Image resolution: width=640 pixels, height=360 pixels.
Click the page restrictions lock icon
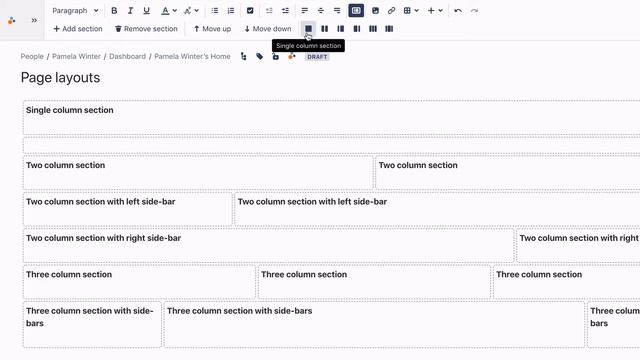pos(276,56)
